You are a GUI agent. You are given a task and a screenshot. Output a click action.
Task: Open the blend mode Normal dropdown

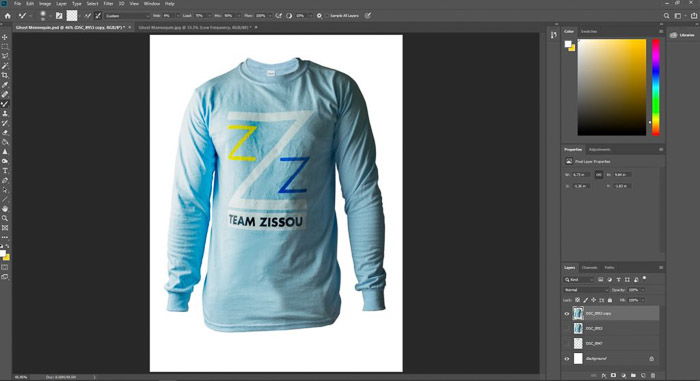click(586, 290)
